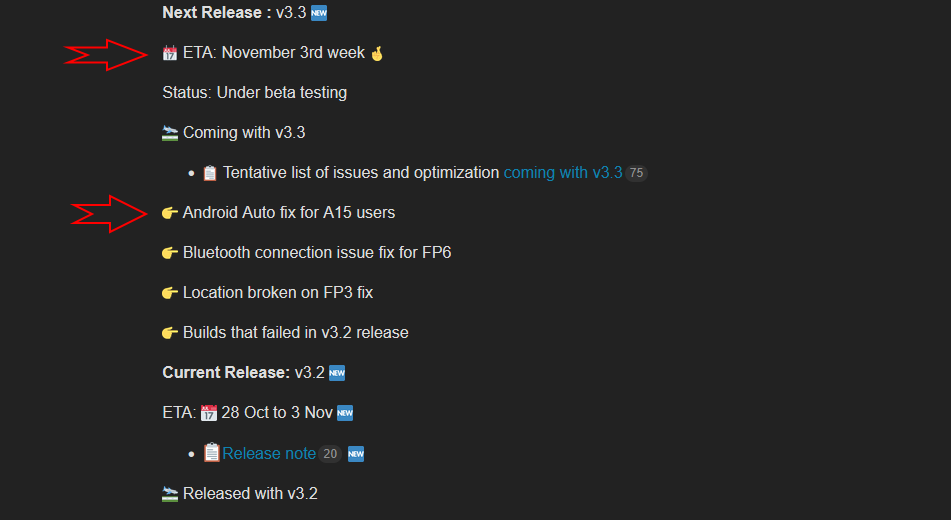
Task: Click the pointing hand beside "Bluetooth connection issue"
Action: [x=170, y=253]
